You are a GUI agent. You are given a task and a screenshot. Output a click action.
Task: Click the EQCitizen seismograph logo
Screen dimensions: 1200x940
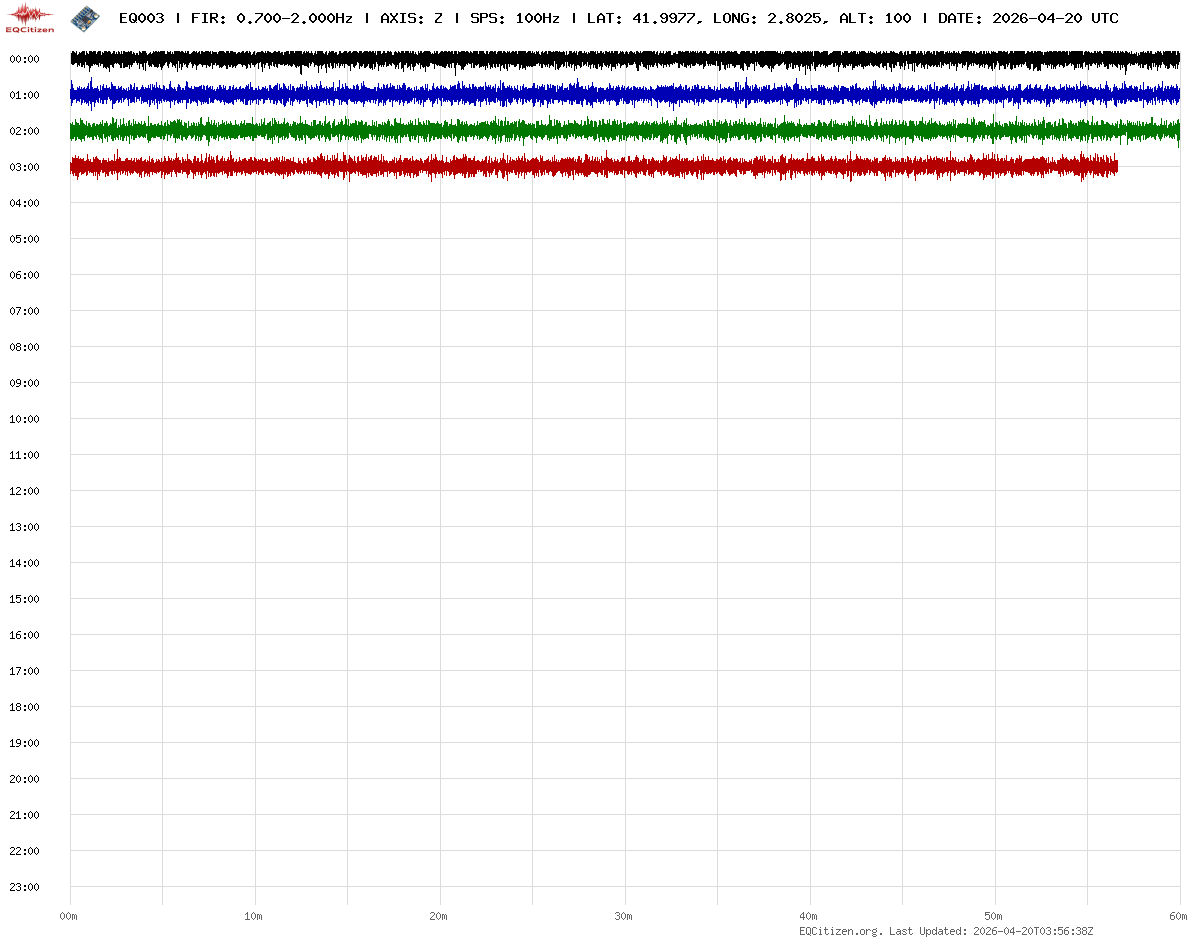[x=30, y=18]
